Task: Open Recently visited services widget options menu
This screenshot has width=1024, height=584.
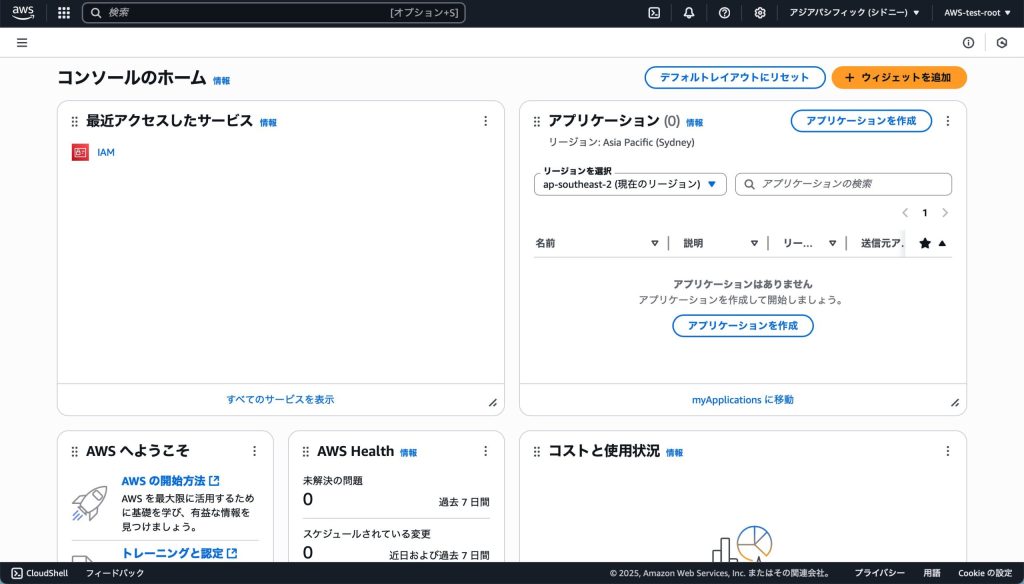Action: point(485,121)
